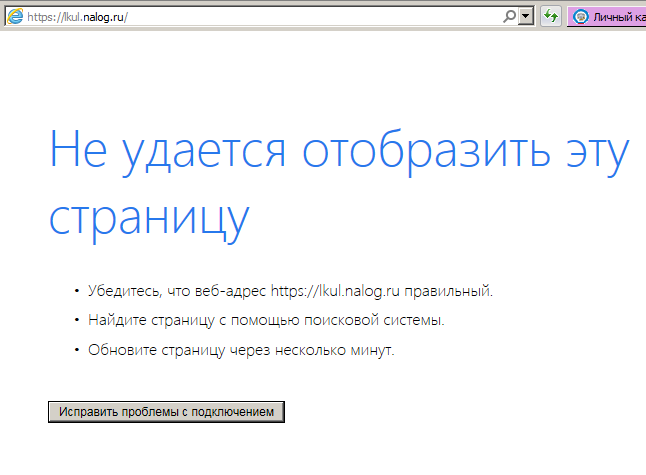Focus the address bar with lkul.nalog.ru URL

pyautogui.click(x=300, y=17)
